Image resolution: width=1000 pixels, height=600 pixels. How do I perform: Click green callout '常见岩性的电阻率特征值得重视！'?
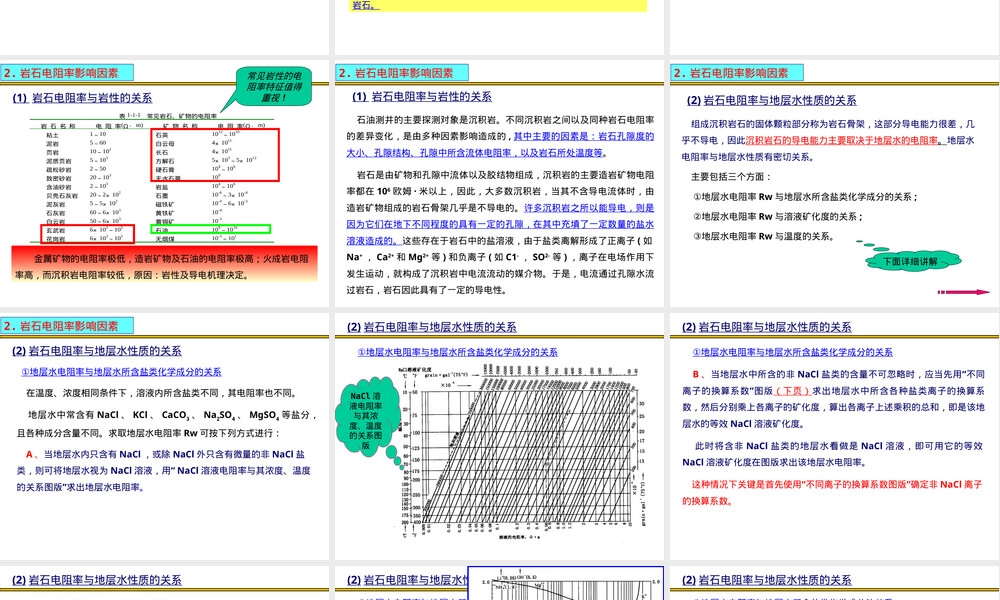(x=274, y=86)
